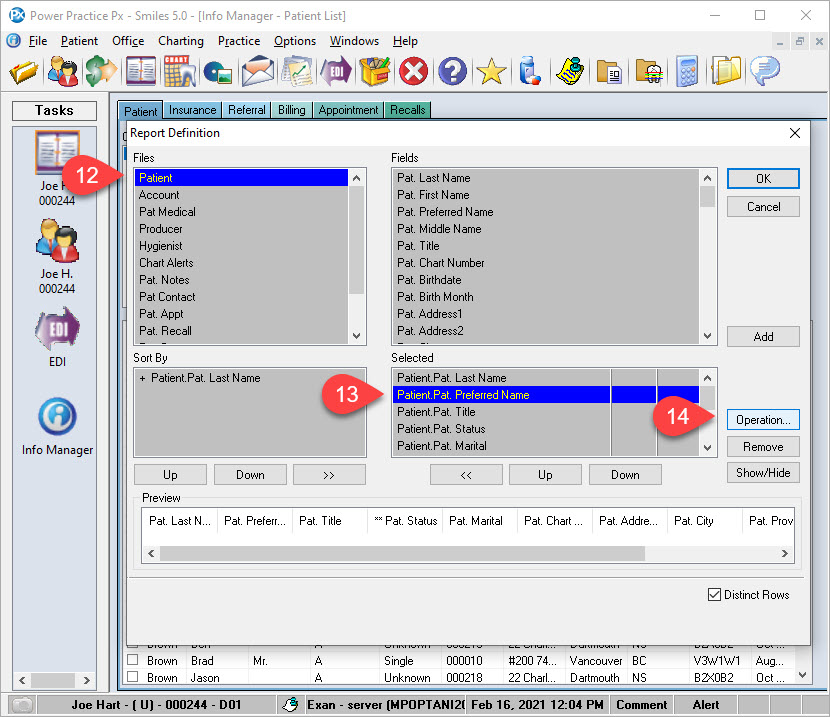Viewport: 830px width, 717px height.
Task: Click the << move button
Action: [466, 475]
